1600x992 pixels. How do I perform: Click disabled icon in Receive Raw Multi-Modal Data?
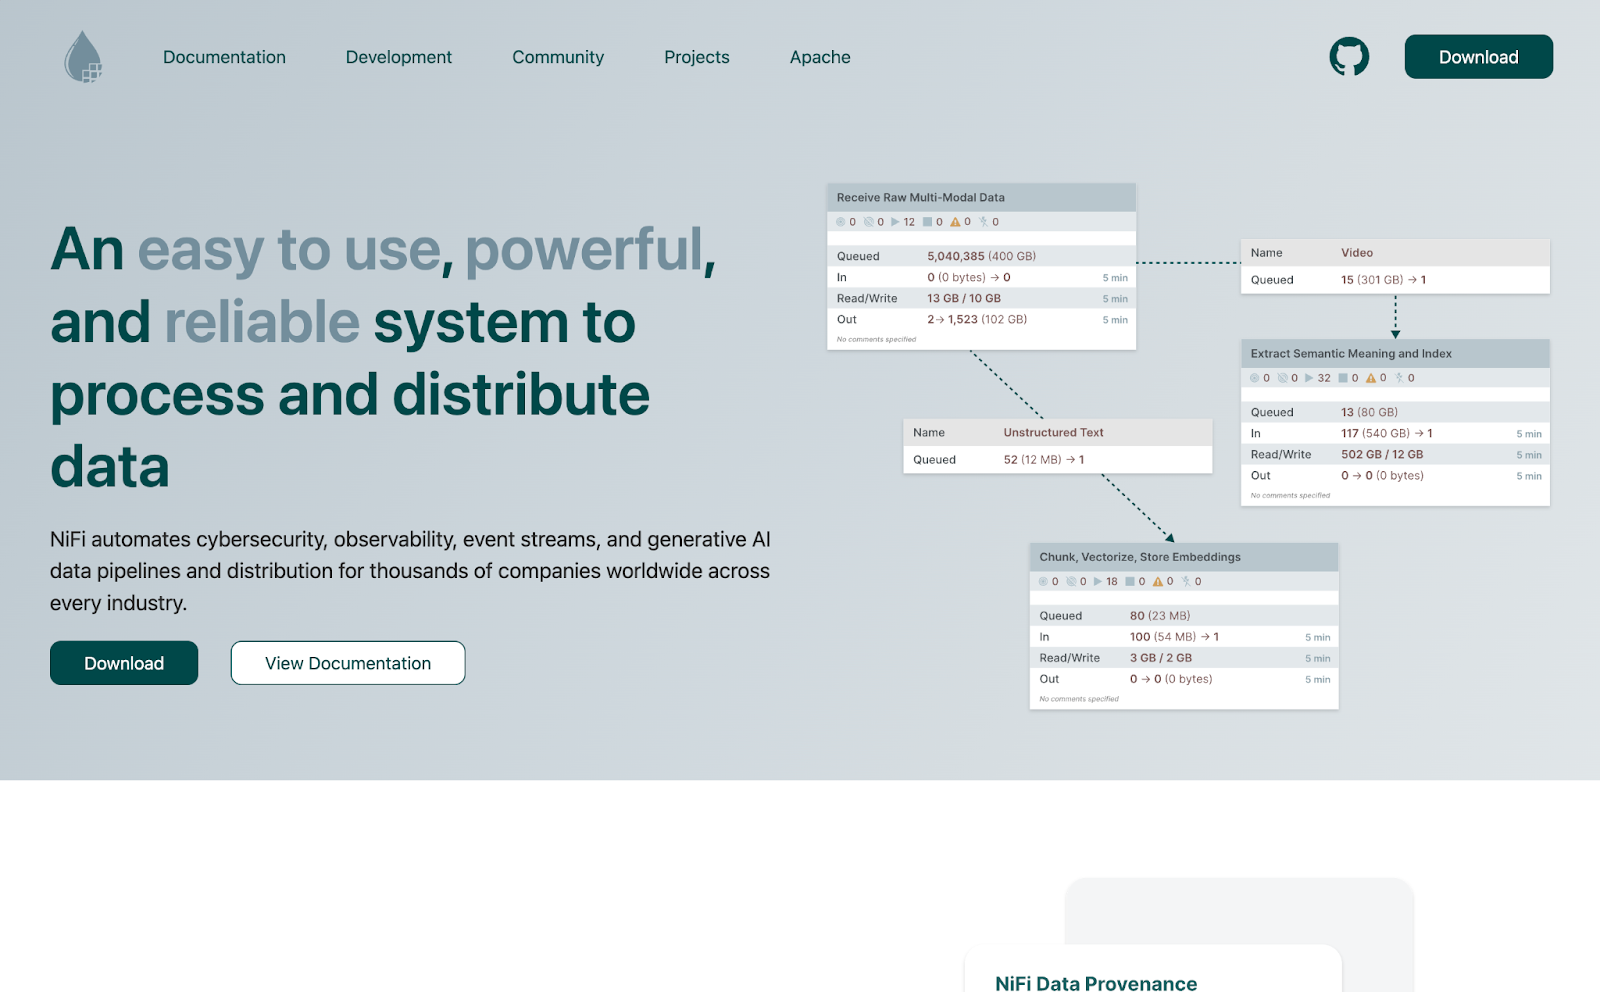tap(983, 222)
